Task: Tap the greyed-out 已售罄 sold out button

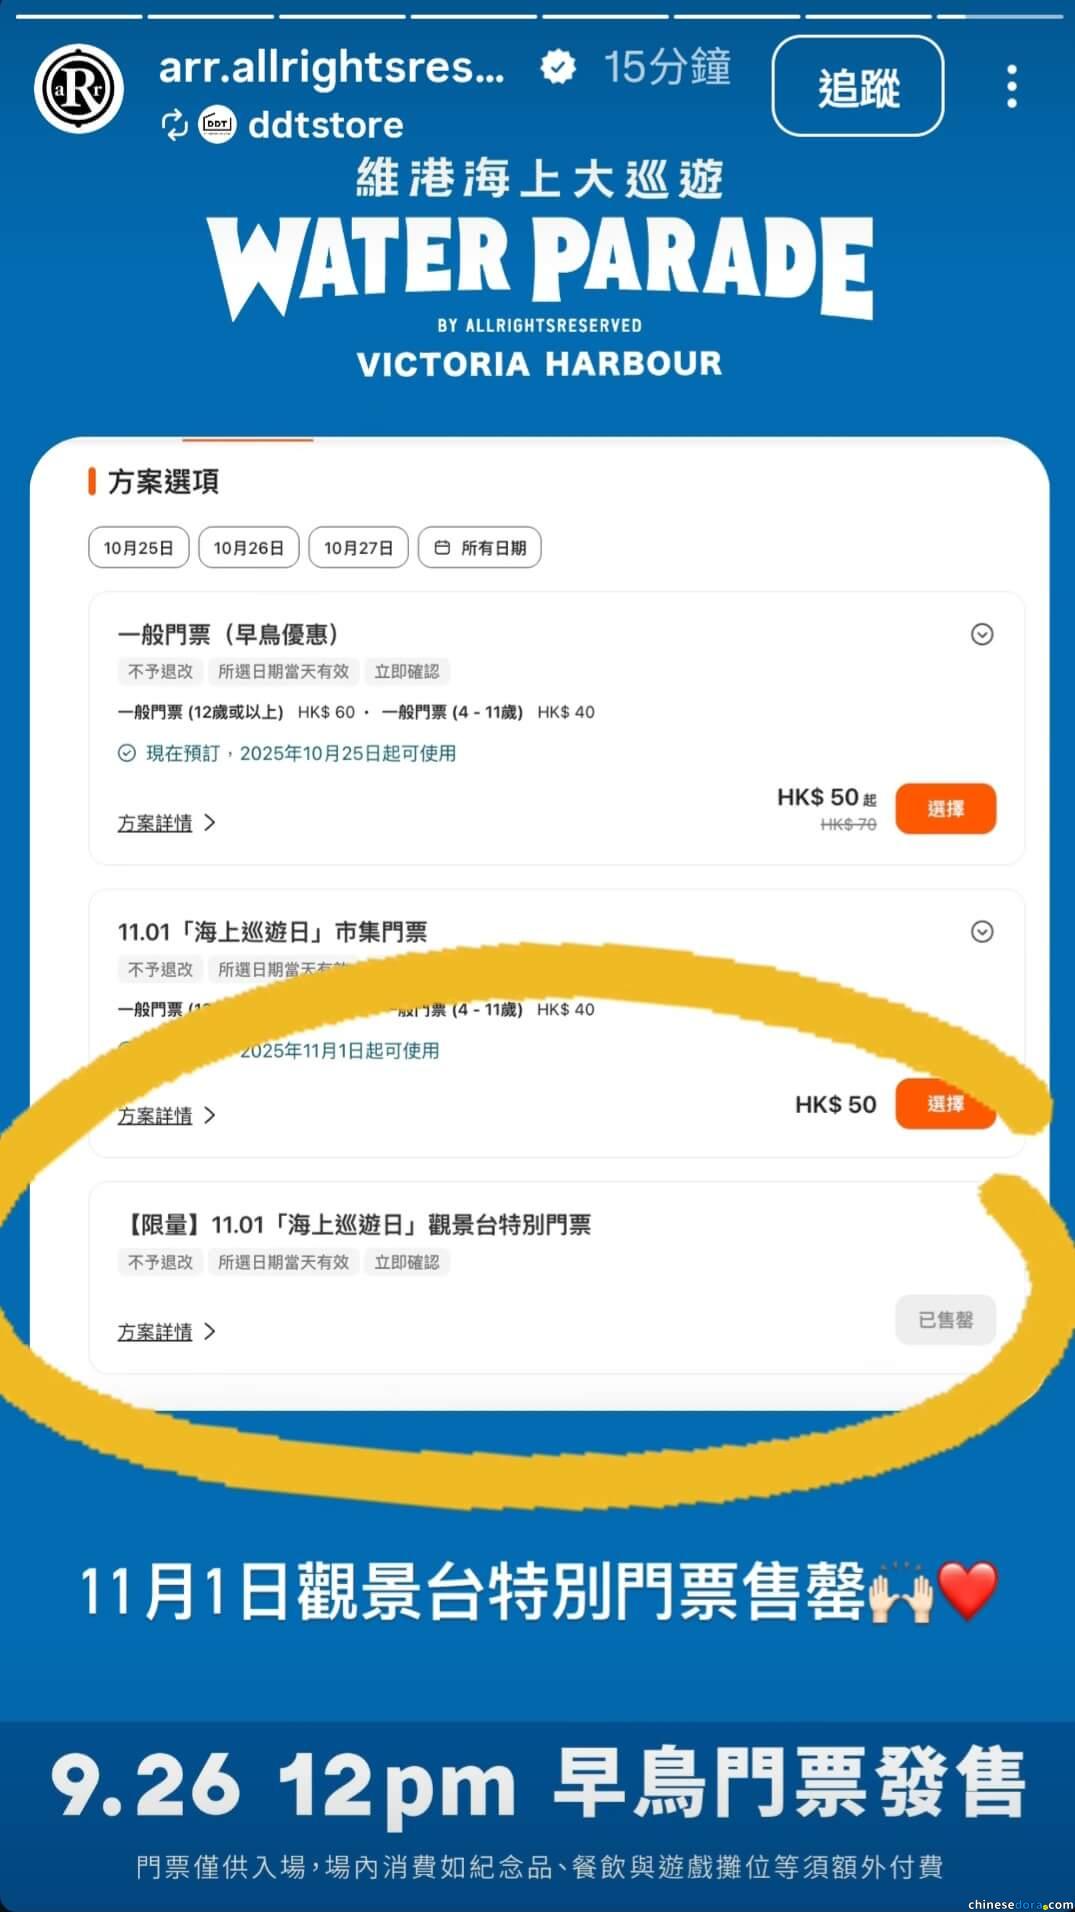Action: (x=946, y=1320)
